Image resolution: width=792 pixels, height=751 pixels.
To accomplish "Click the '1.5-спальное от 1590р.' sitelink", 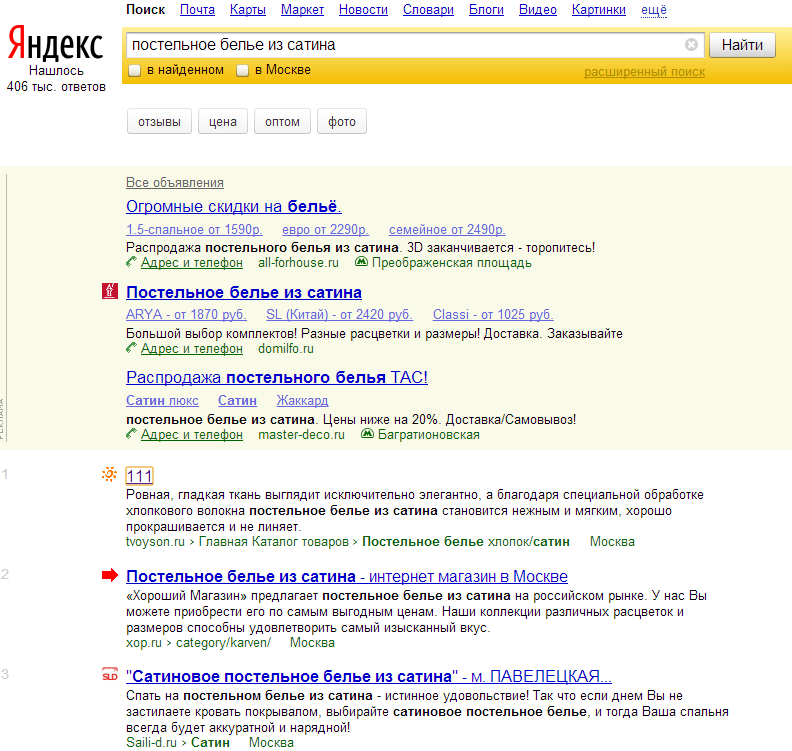I will click(194, 229).
